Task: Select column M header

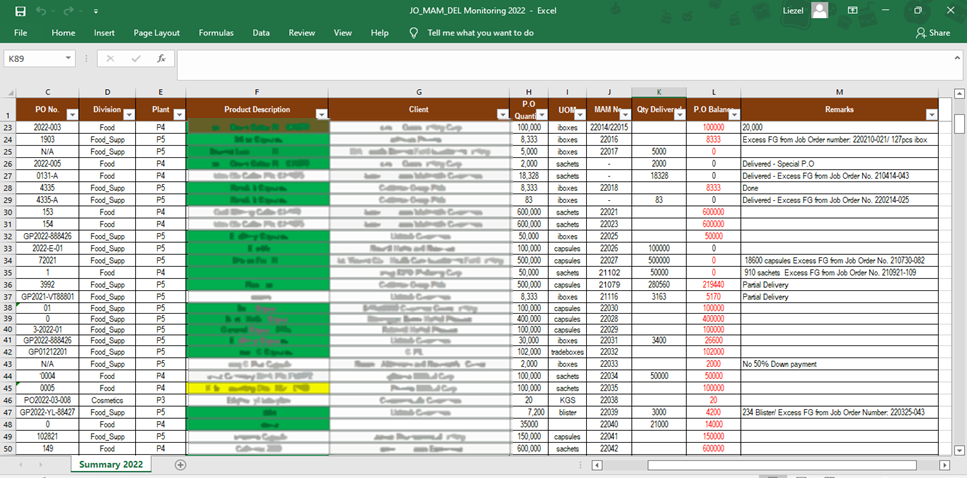Action: (x=839, y=92)
